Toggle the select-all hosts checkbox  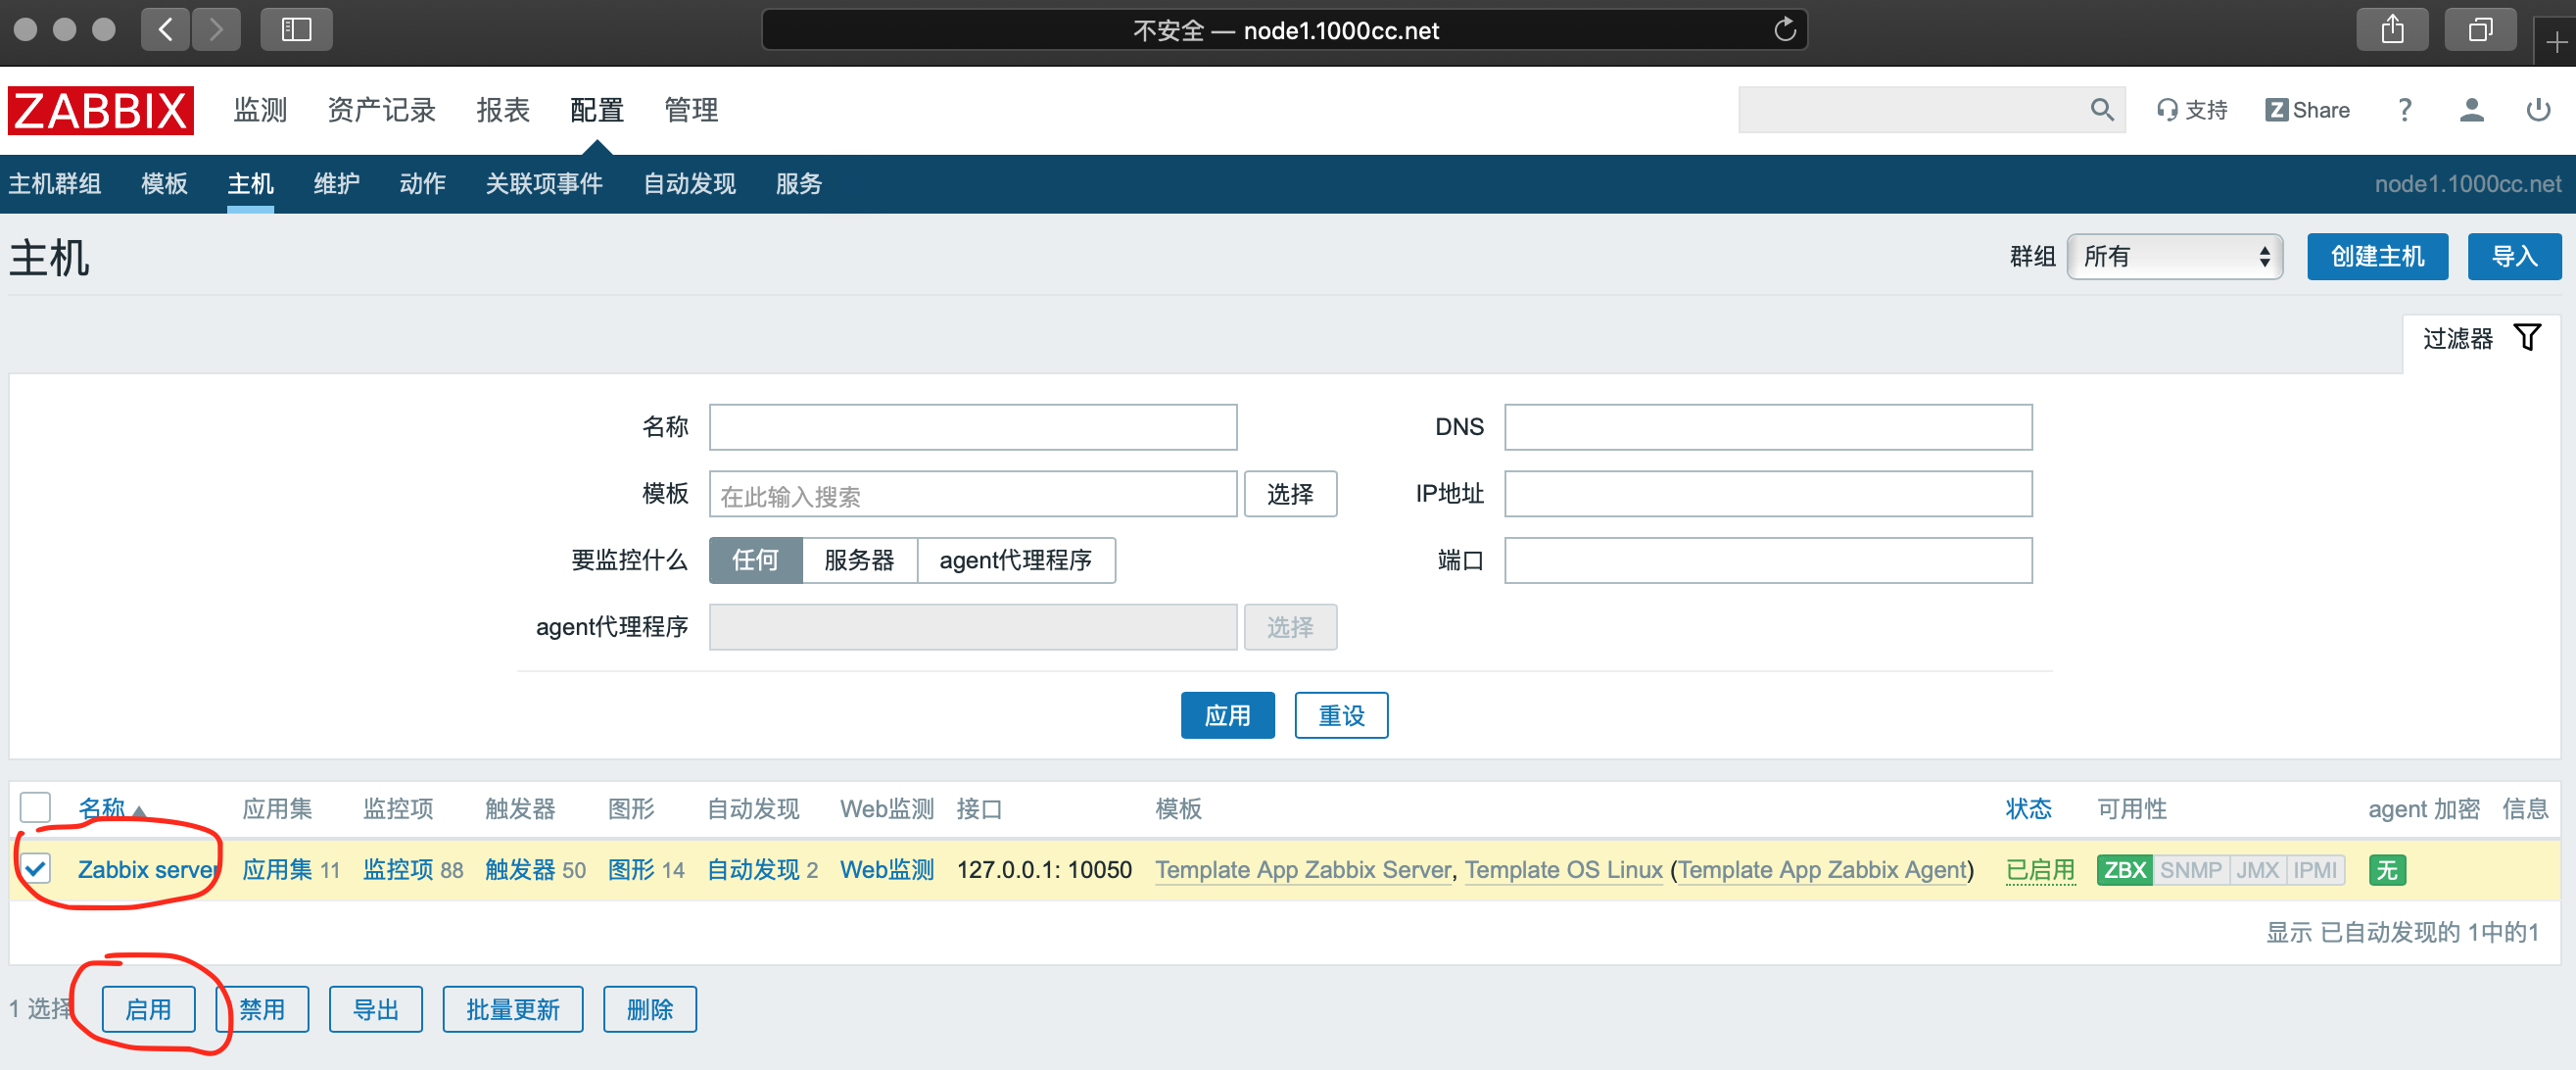point(36,807)
